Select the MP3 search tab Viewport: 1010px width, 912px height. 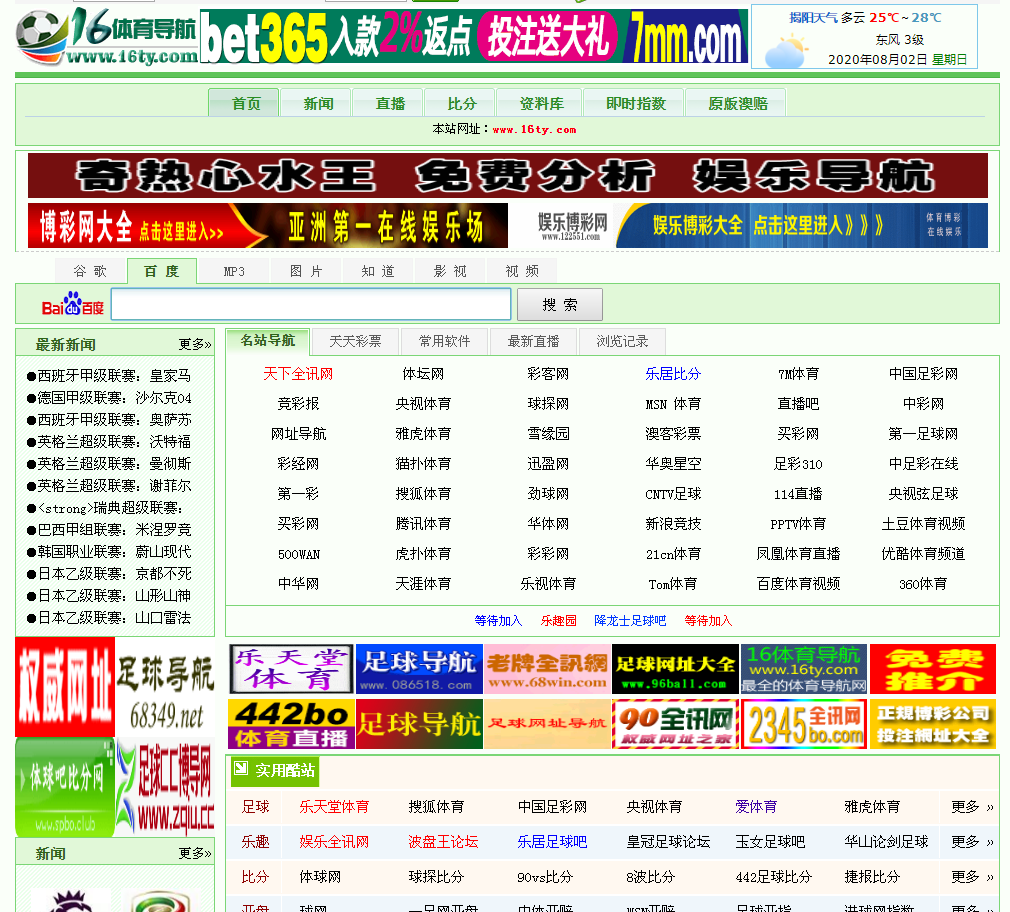tap(234, 271)
